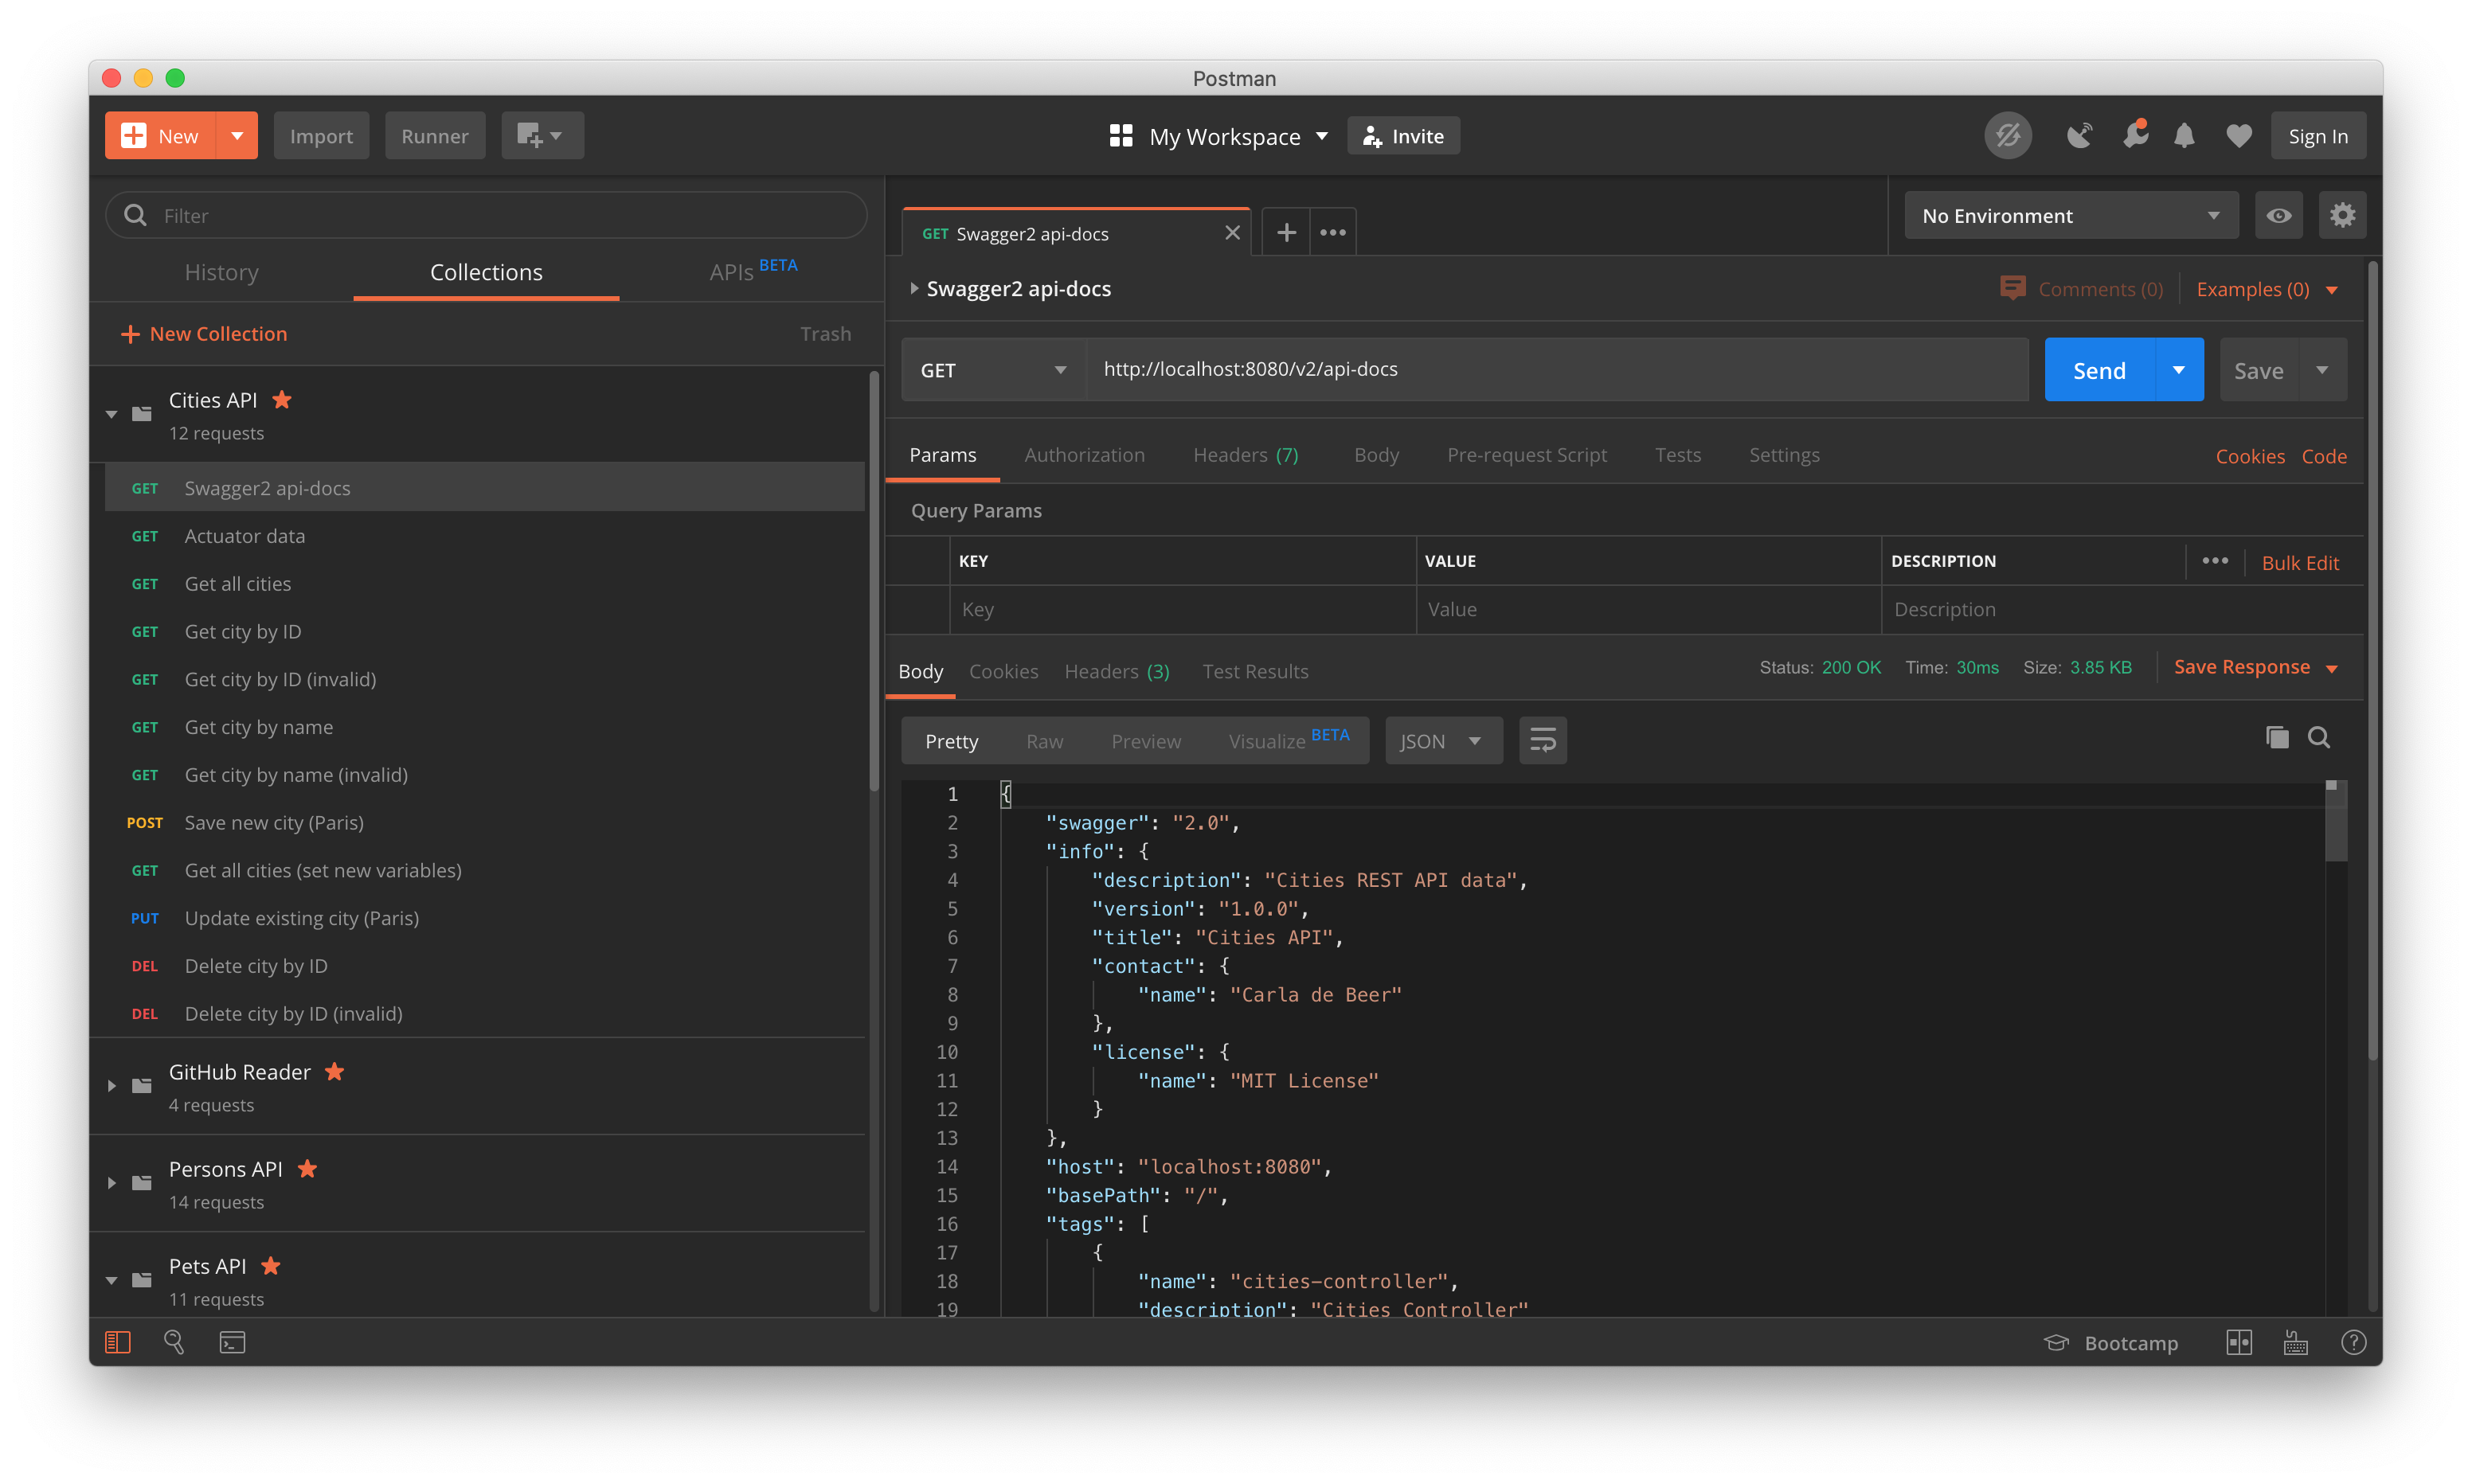
Task: Copy response body to clipboard icon
Action: click(2277, 738)
